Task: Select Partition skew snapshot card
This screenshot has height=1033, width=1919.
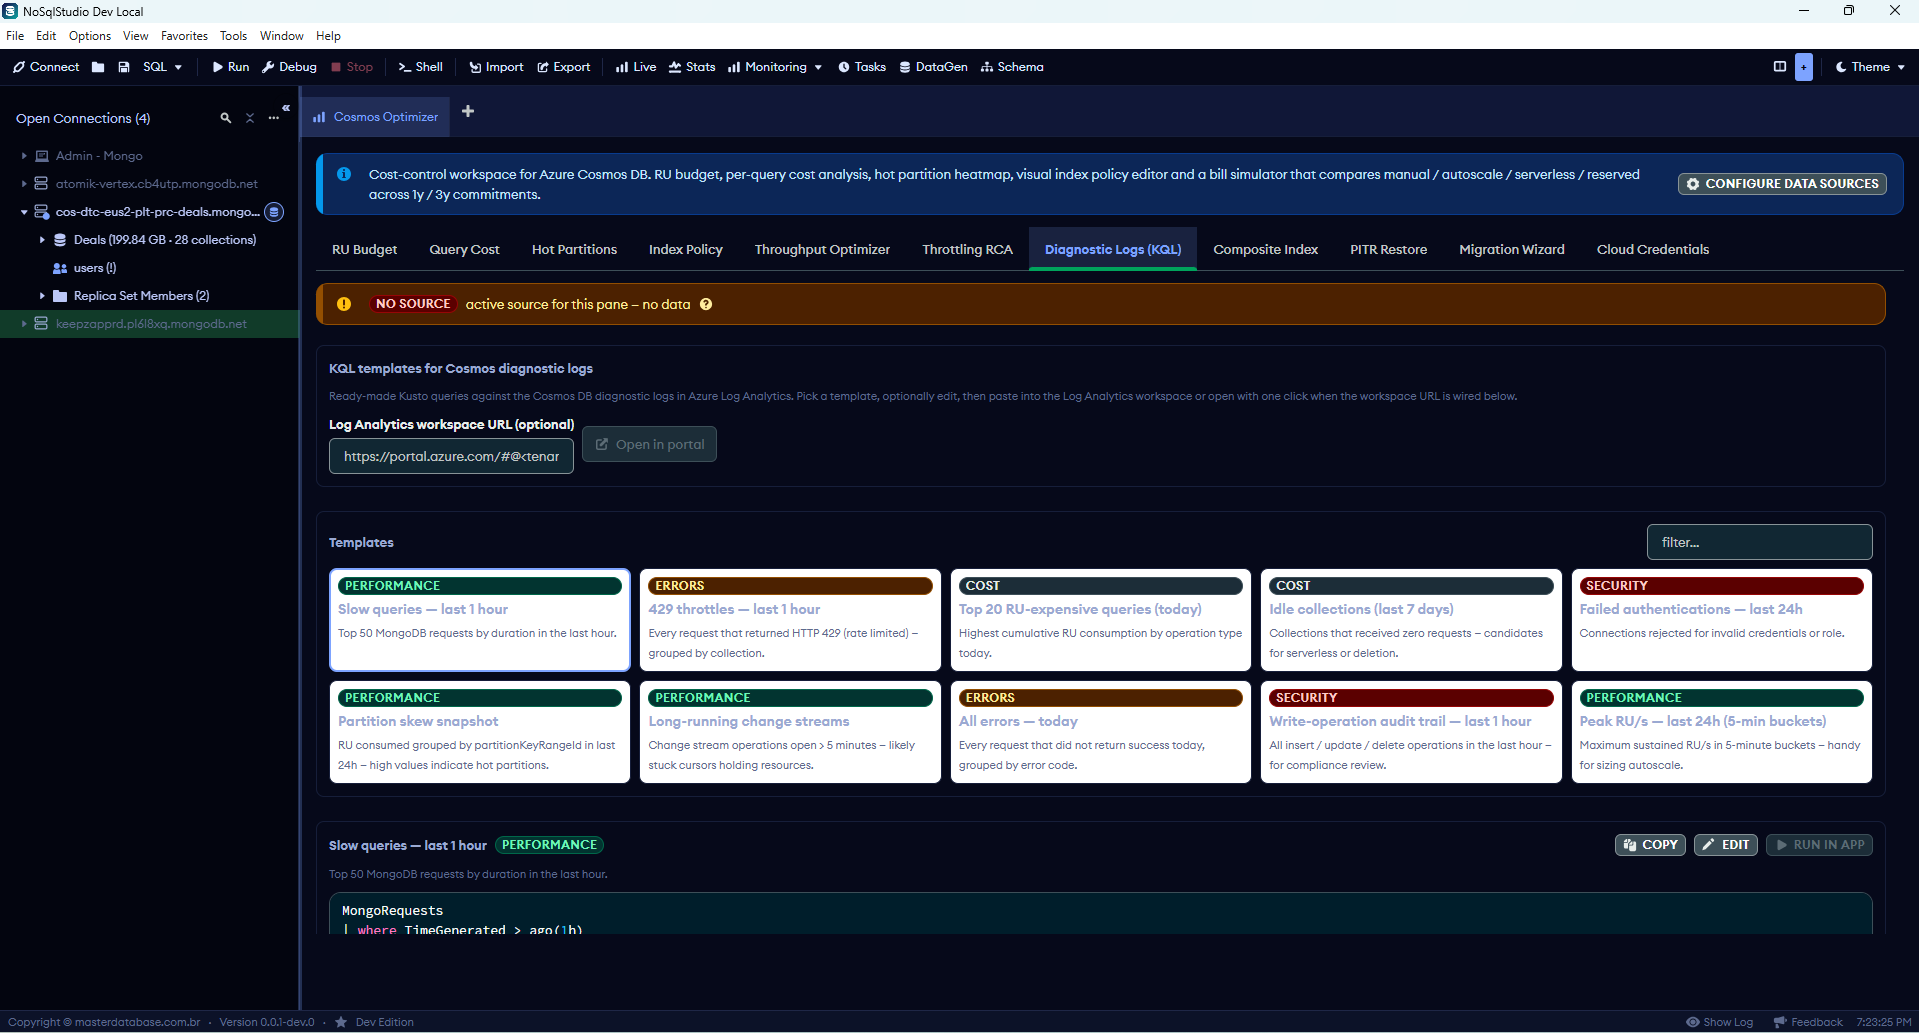Action: 480,732
